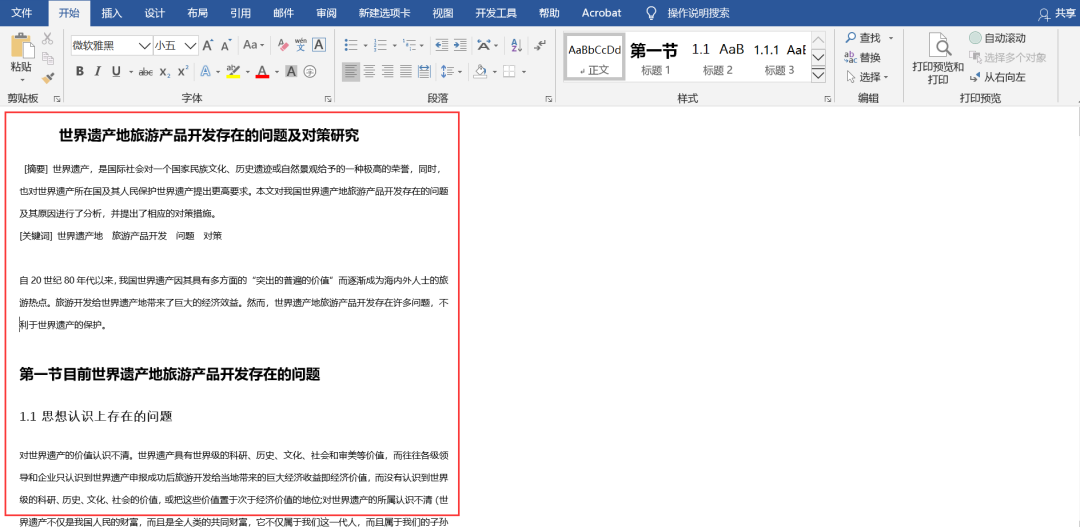Click the Format Painter brush icon

pyautogui.click(x=47, y=77)
